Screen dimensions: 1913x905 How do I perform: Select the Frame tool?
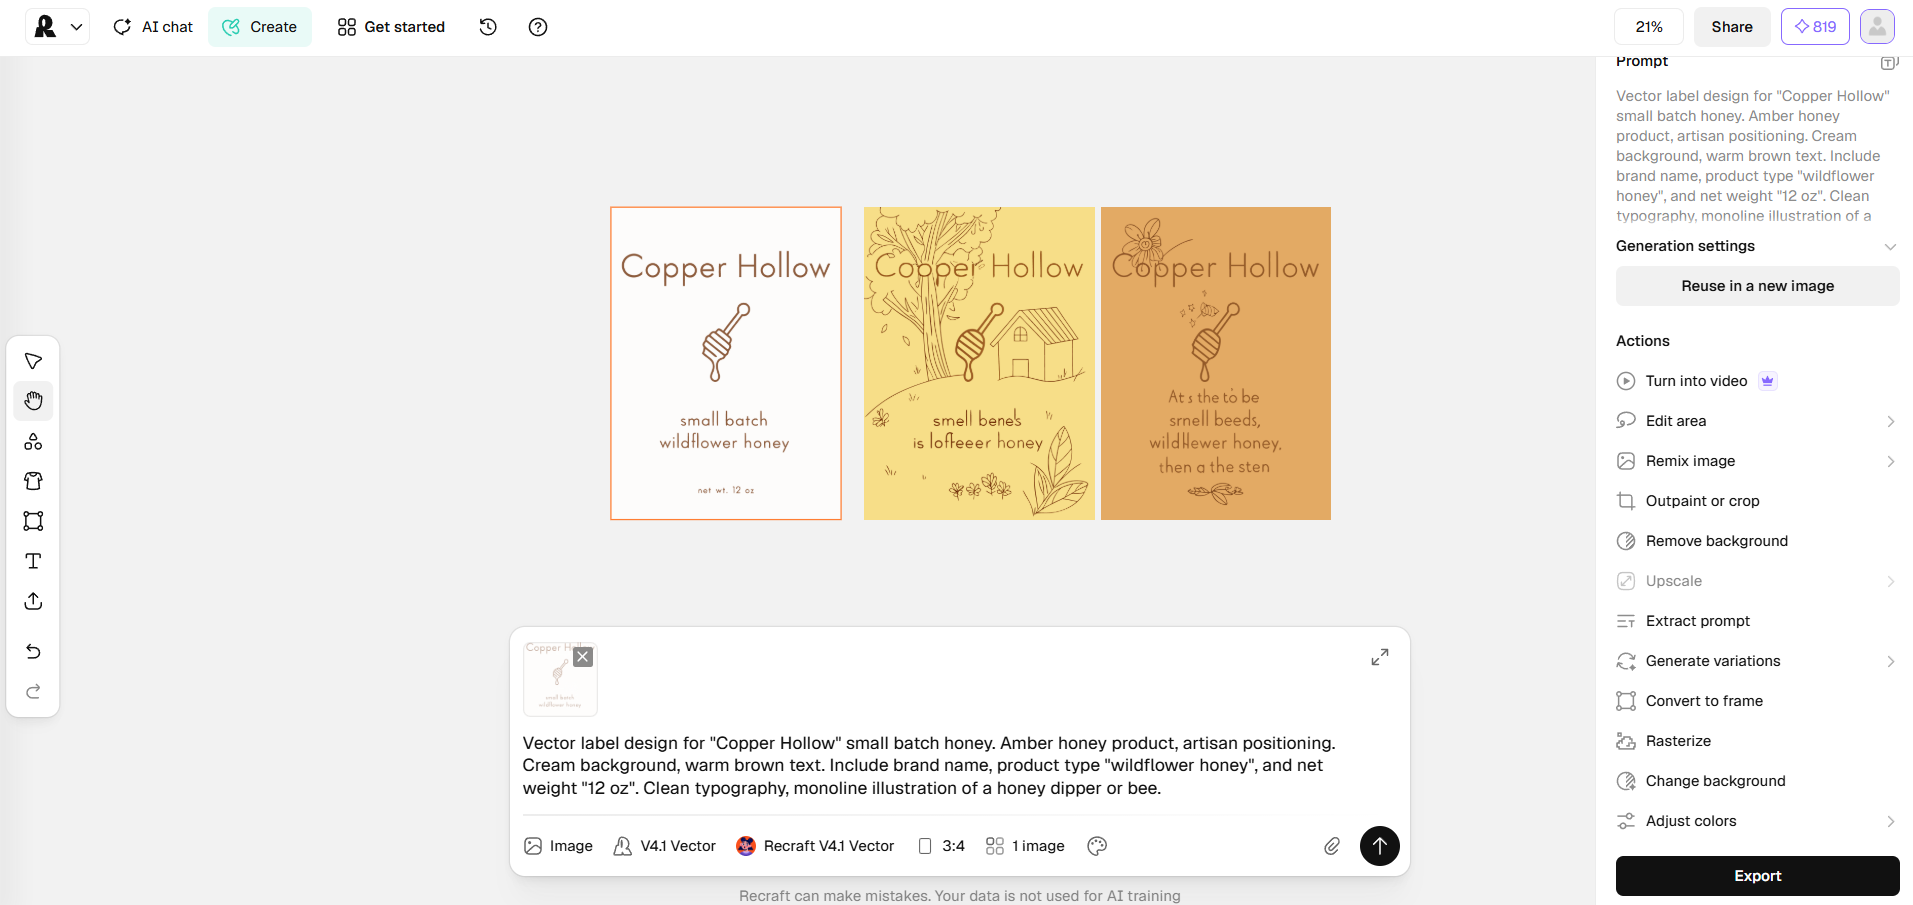pyautogui.click(x=33, y=521)
